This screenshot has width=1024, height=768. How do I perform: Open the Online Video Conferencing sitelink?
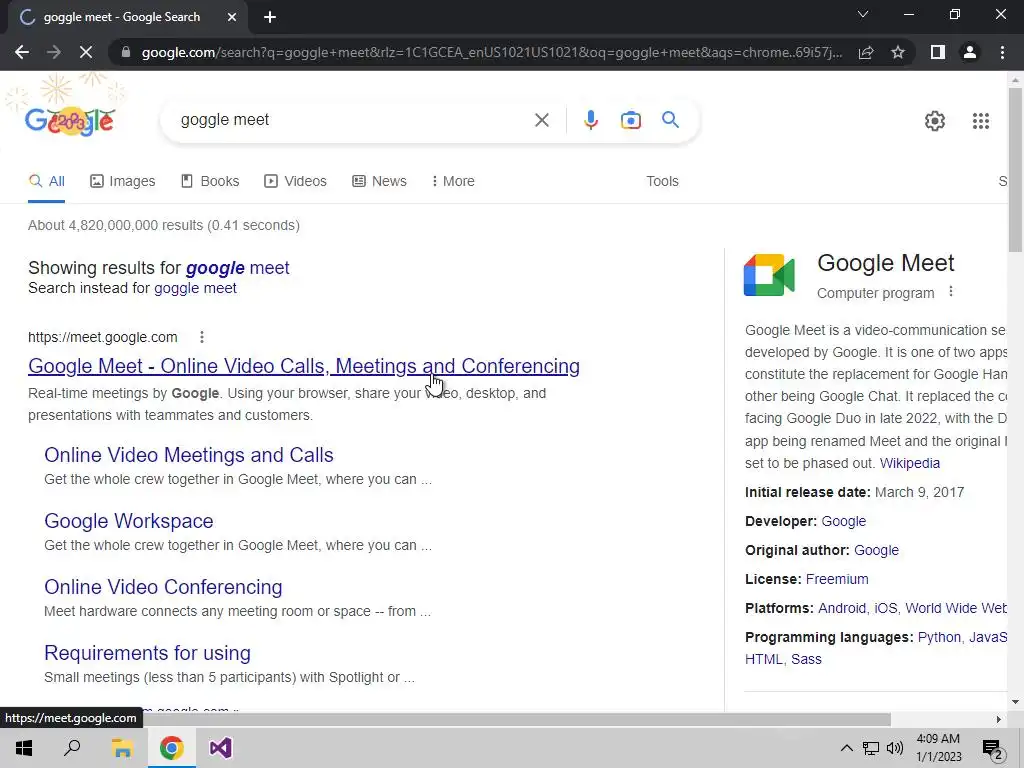(163, 586)
